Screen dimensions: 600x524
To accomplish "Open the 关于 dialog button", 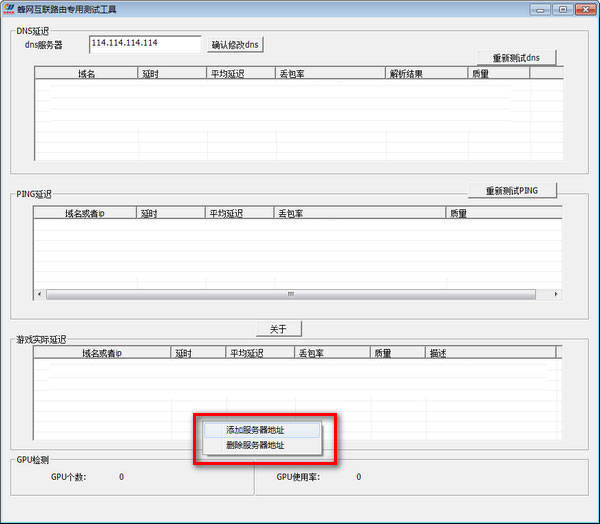I will tap(278, 329).
